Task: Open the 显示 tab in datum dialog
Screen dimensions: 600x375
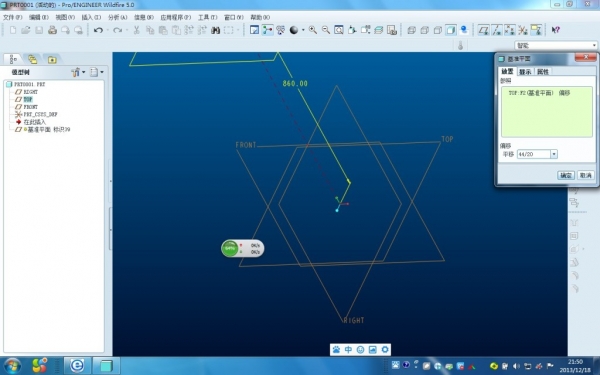Action: pos(525,72)
